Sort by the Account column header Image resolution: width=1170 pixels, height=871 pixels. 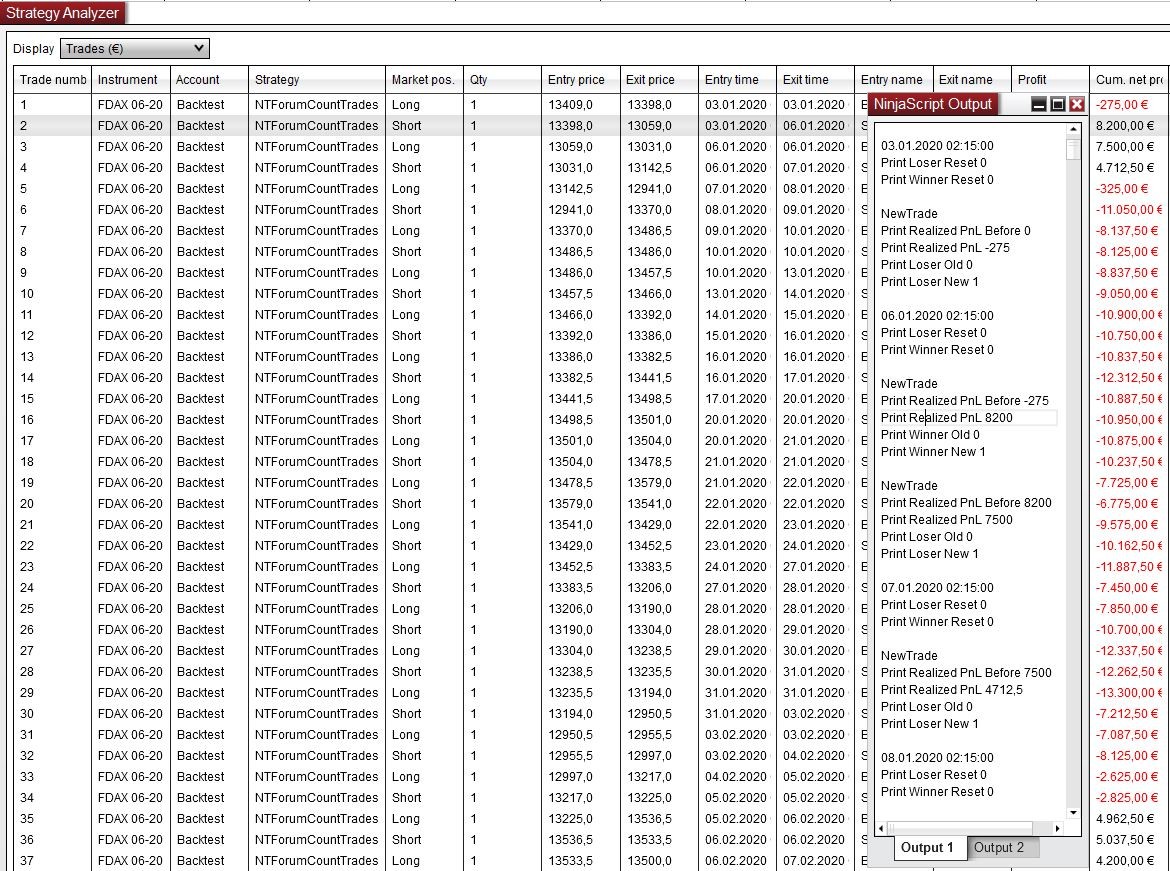(209, 80)
